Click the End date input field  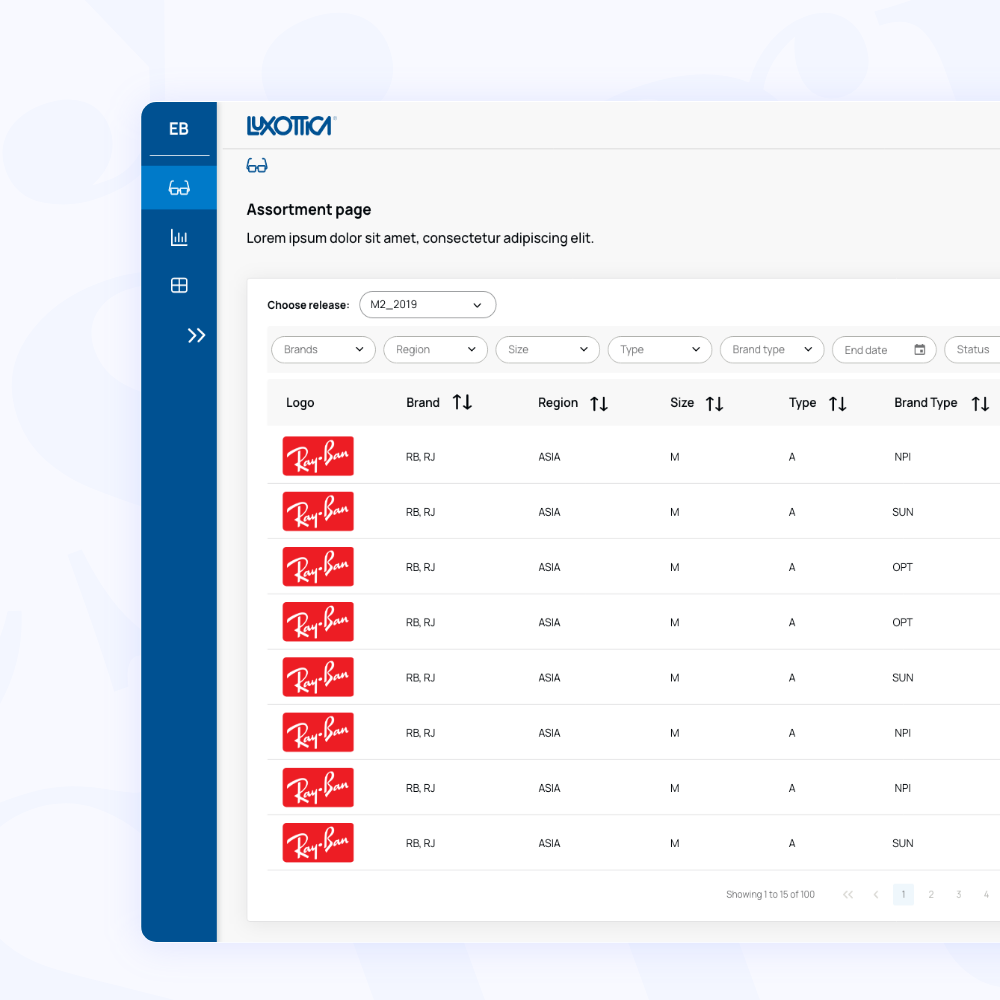click(884, 349)
